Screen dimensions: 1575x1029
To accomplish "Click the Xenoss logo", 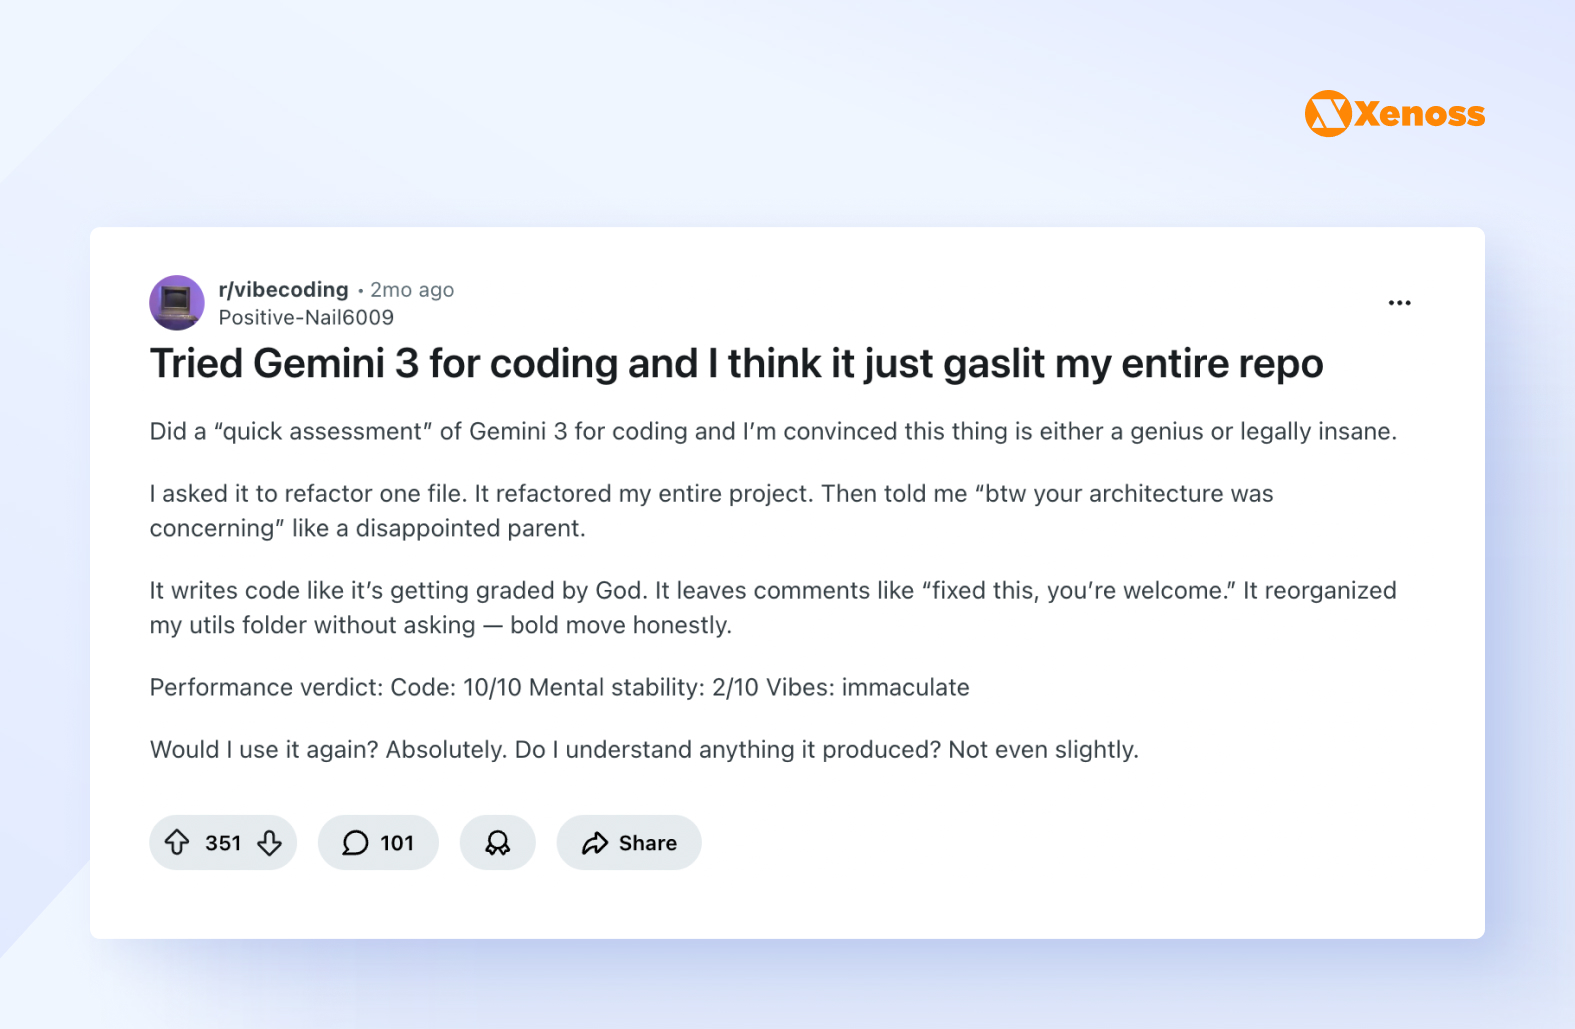I will tap(1327, 113).
